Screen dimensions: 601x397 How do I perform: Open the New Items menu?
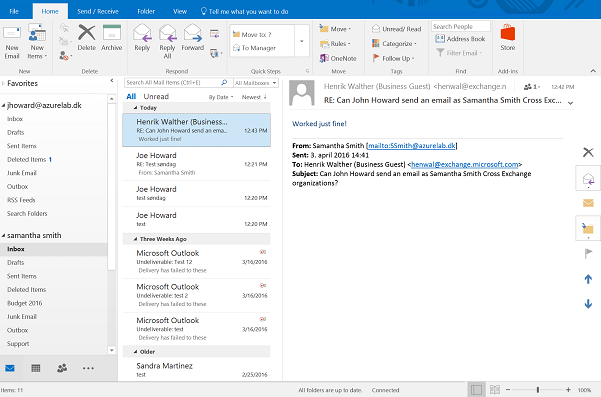37,41
